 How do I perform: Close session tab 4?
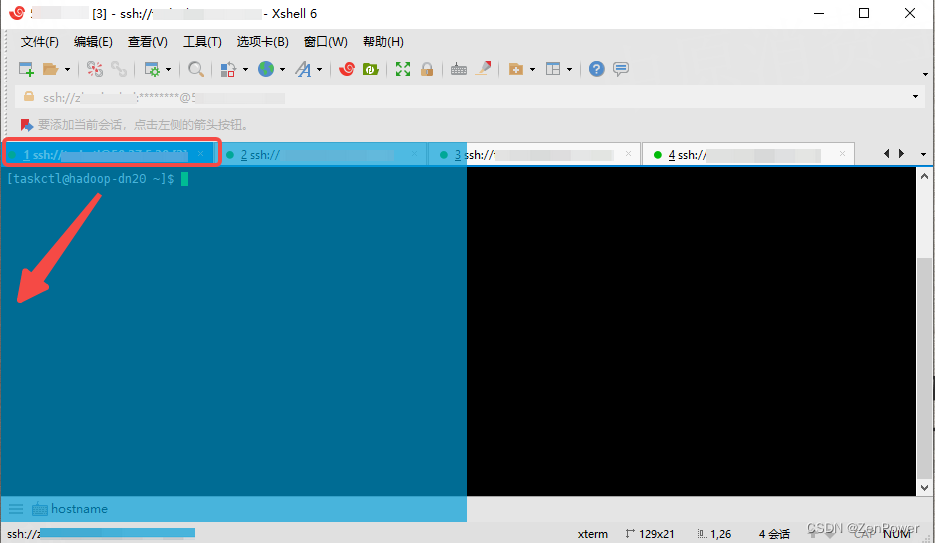pyautogui.click(x=842, y=154)
